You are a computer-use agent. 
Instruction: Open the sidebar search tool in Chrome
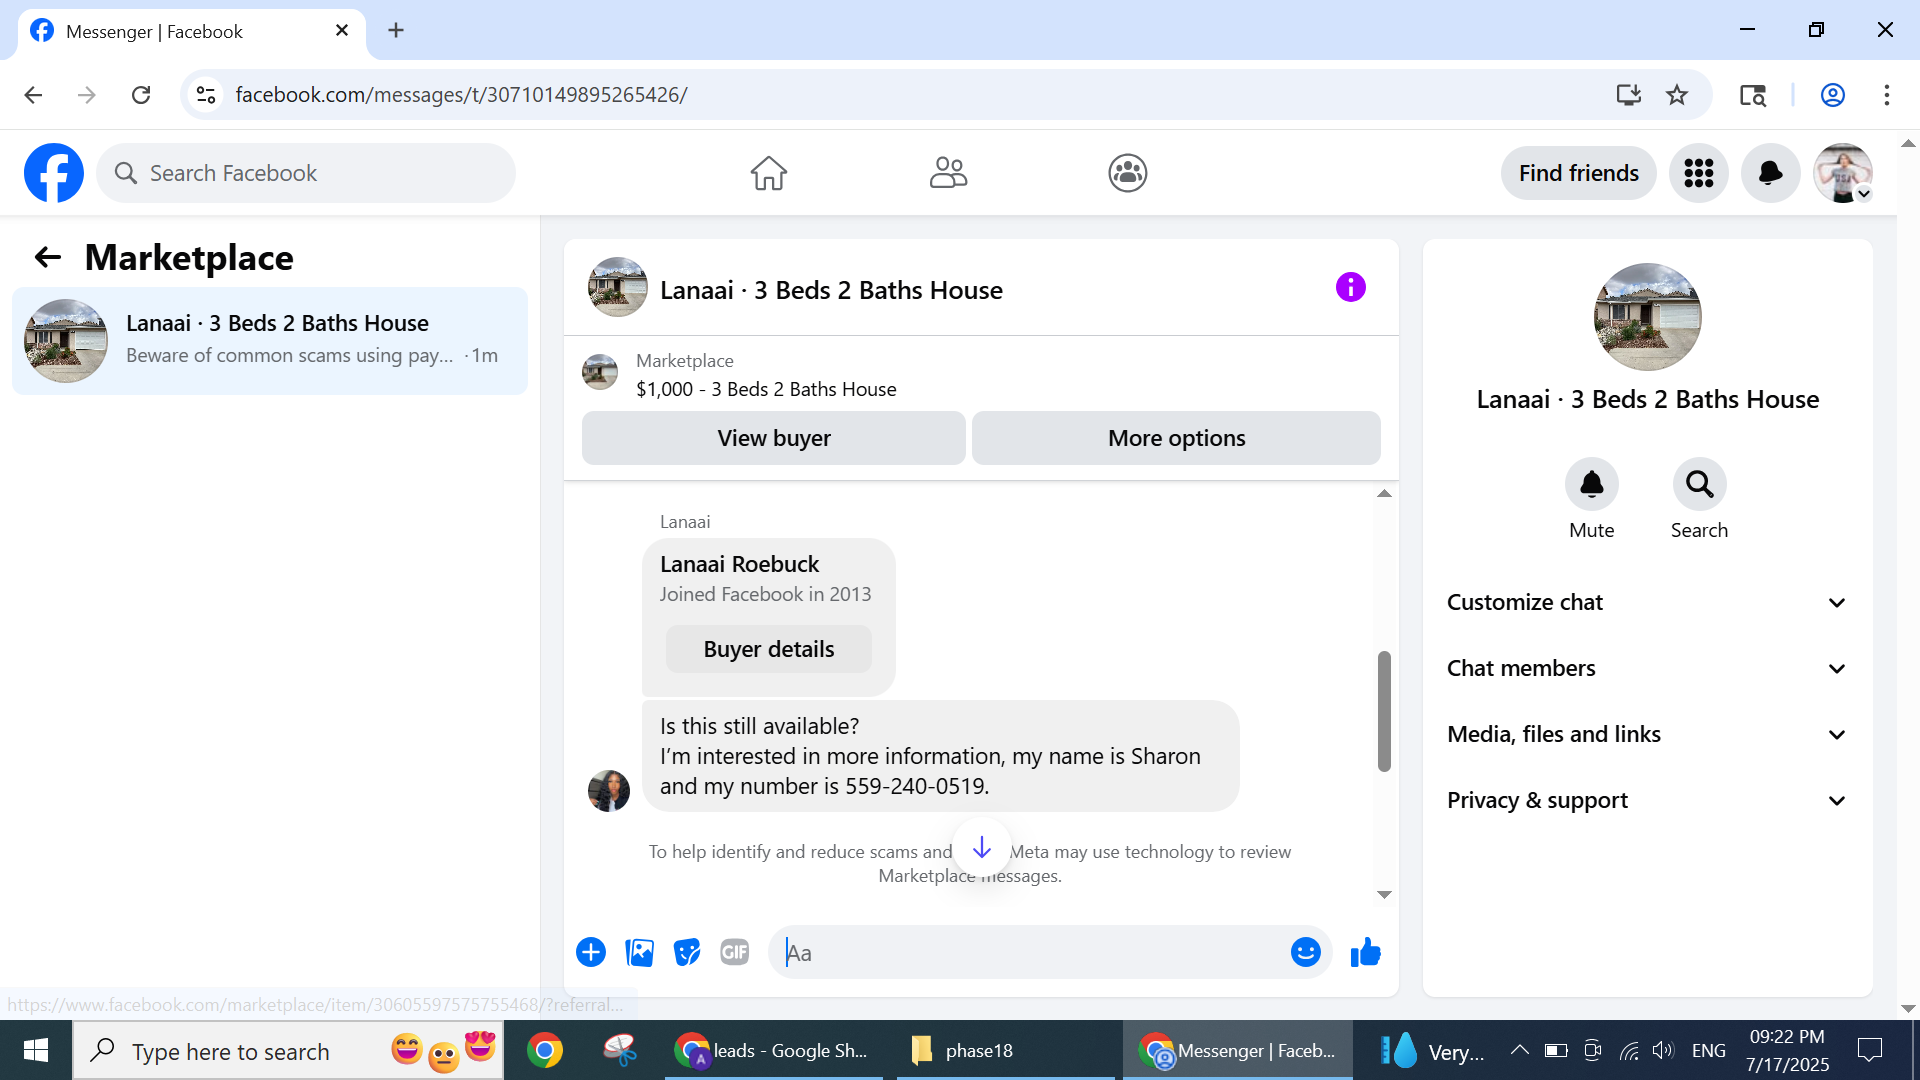(1752, 95)
